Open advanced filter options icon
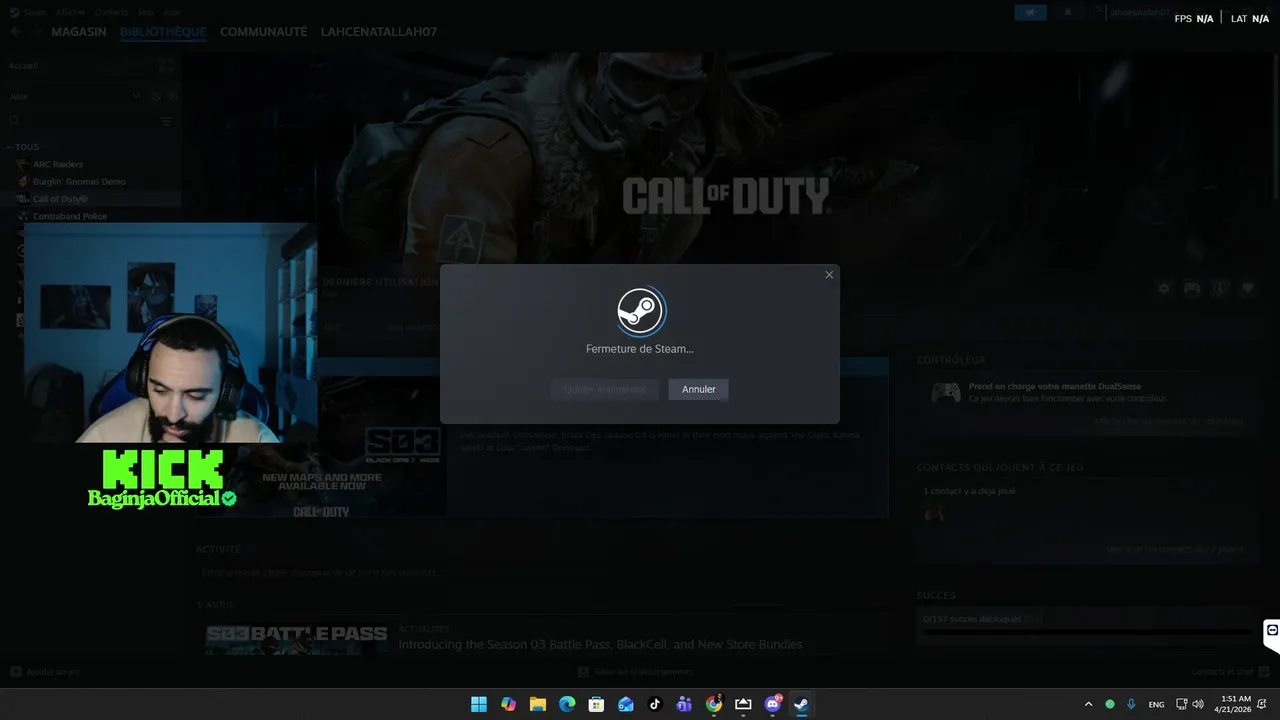This screenshot has height=720, width=1280. pyautogui.click(x=166, y=121)
